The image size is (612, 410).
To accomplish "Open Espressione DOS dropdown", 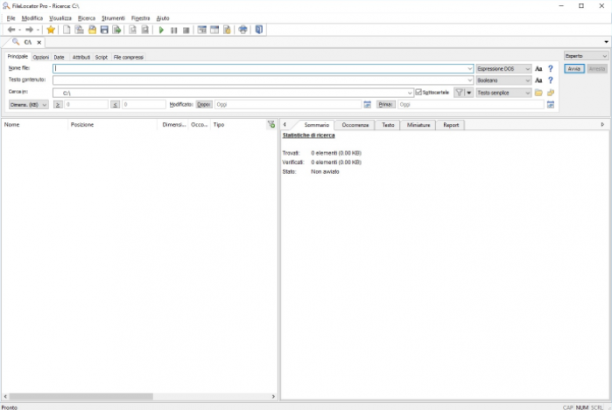I will coord(503,69).
